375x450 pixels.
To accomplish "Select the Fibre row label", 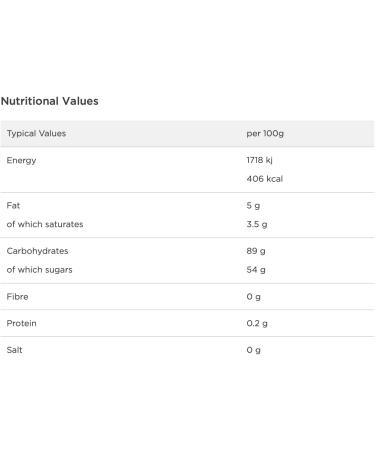I will (x=17, y=296).
